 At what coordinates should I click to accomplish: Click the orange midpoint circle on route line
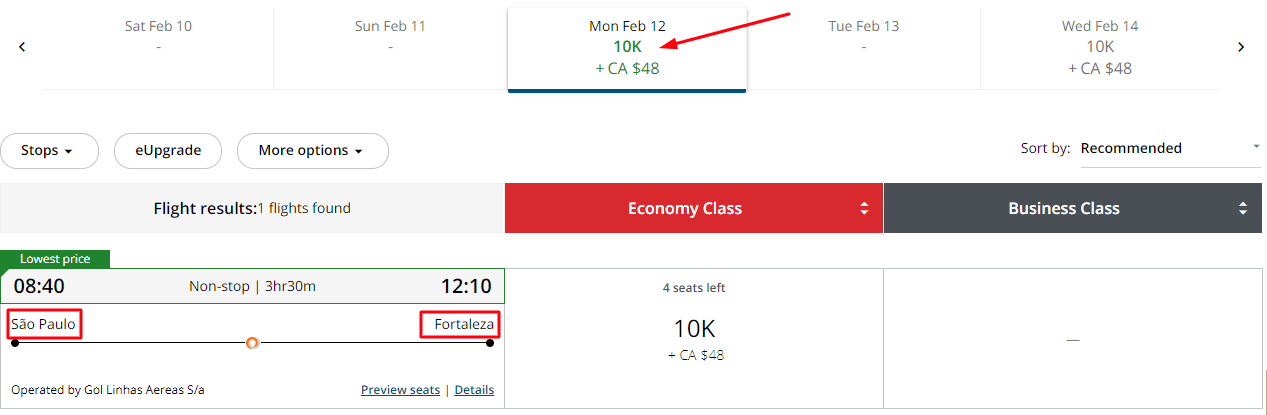click(x=252, y=343)
